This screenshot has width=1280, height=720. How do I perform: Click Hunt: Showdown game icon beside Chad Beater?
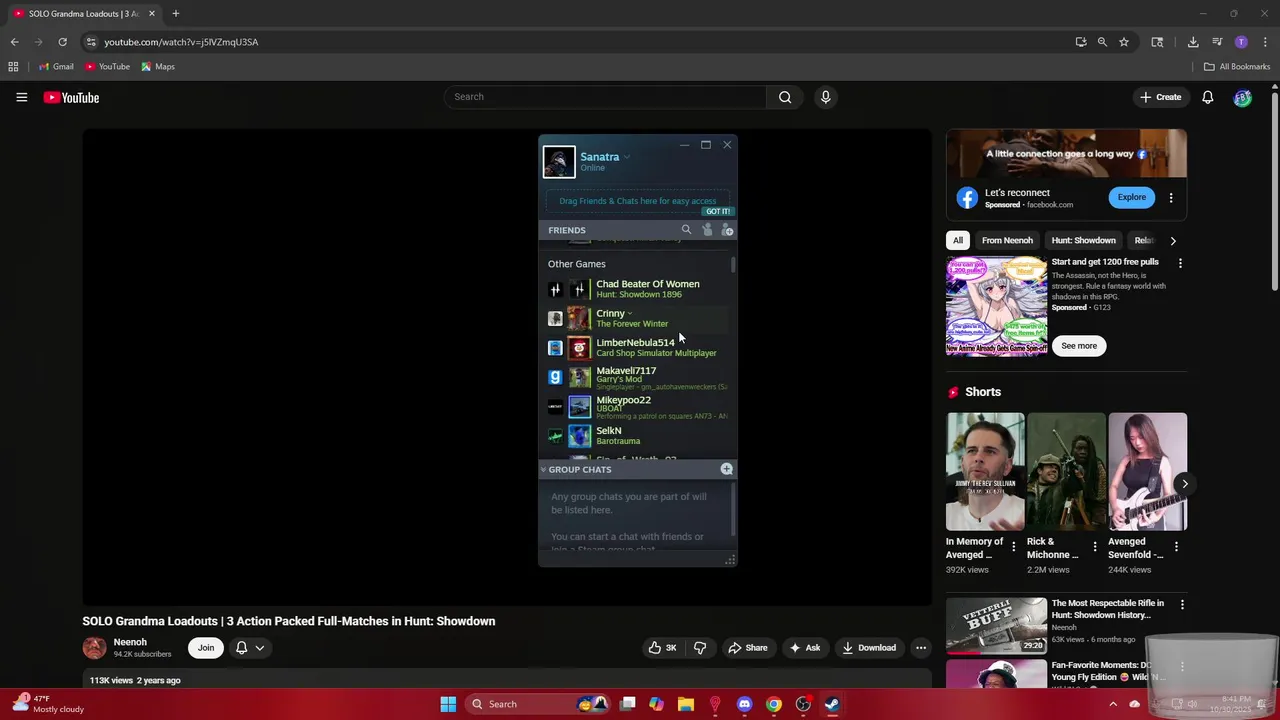pyautogui.click(x=555, y=289)
